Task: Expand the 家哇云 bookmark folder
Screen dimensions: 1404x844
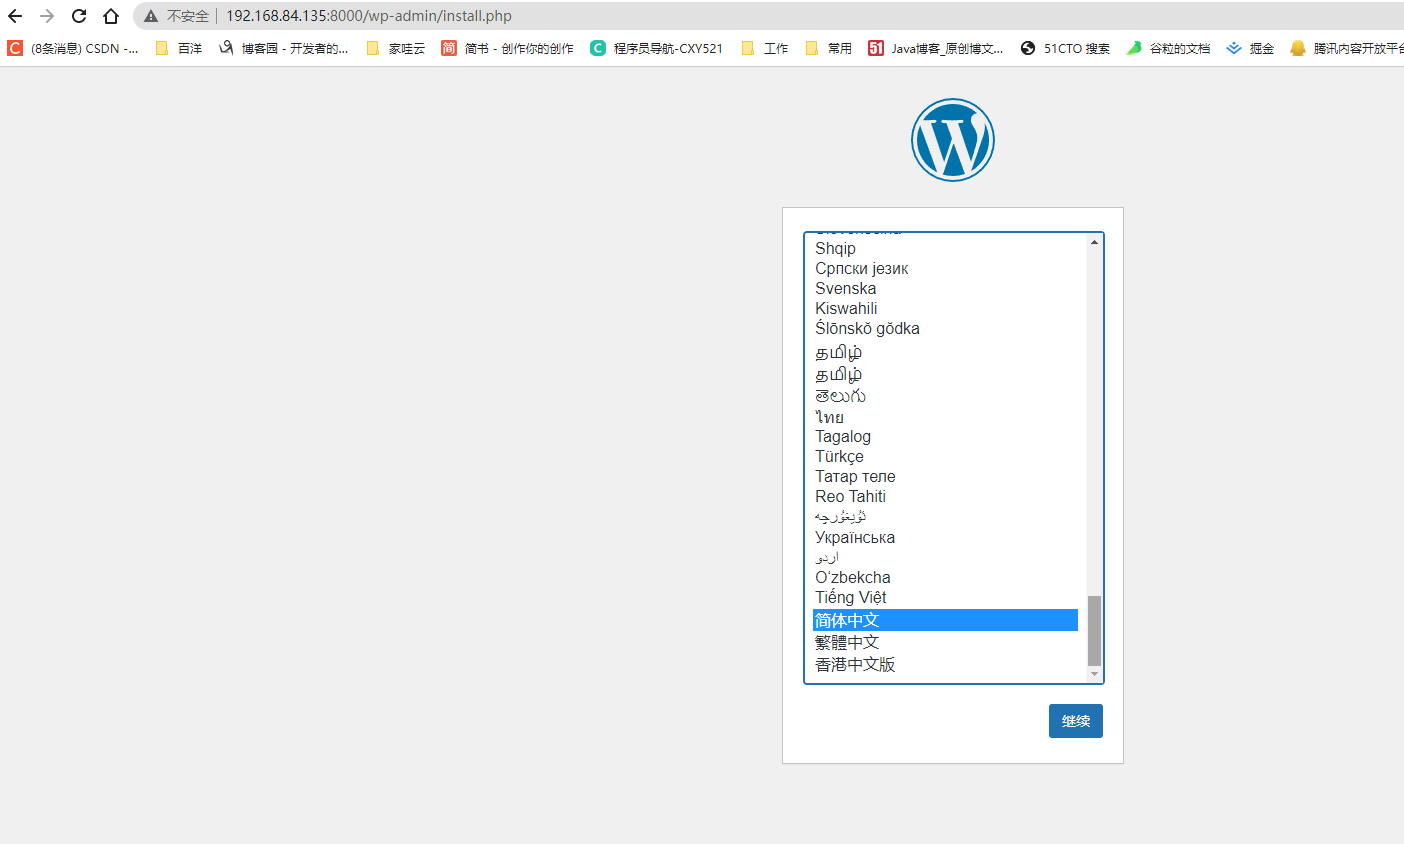Action: coord(396,48)
